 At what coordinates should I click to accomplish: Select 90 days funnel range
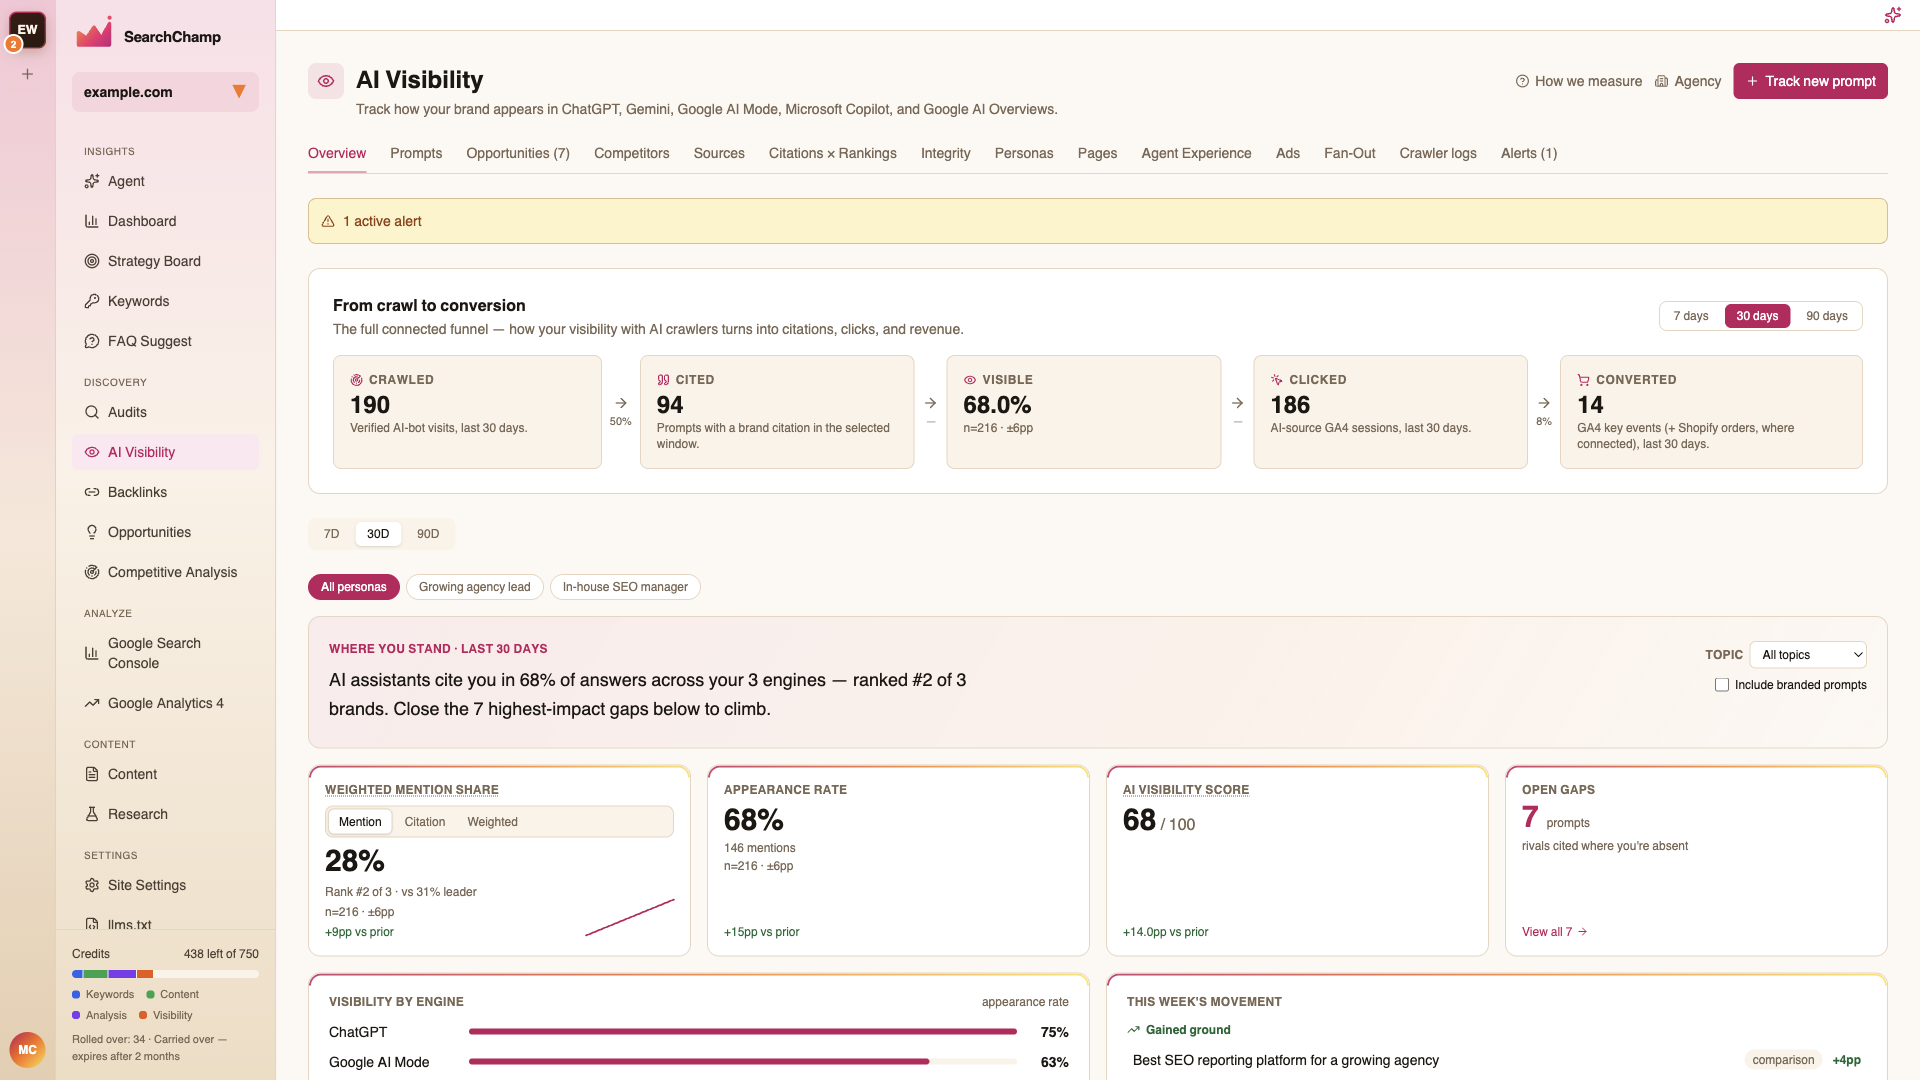coord(1826,316)
